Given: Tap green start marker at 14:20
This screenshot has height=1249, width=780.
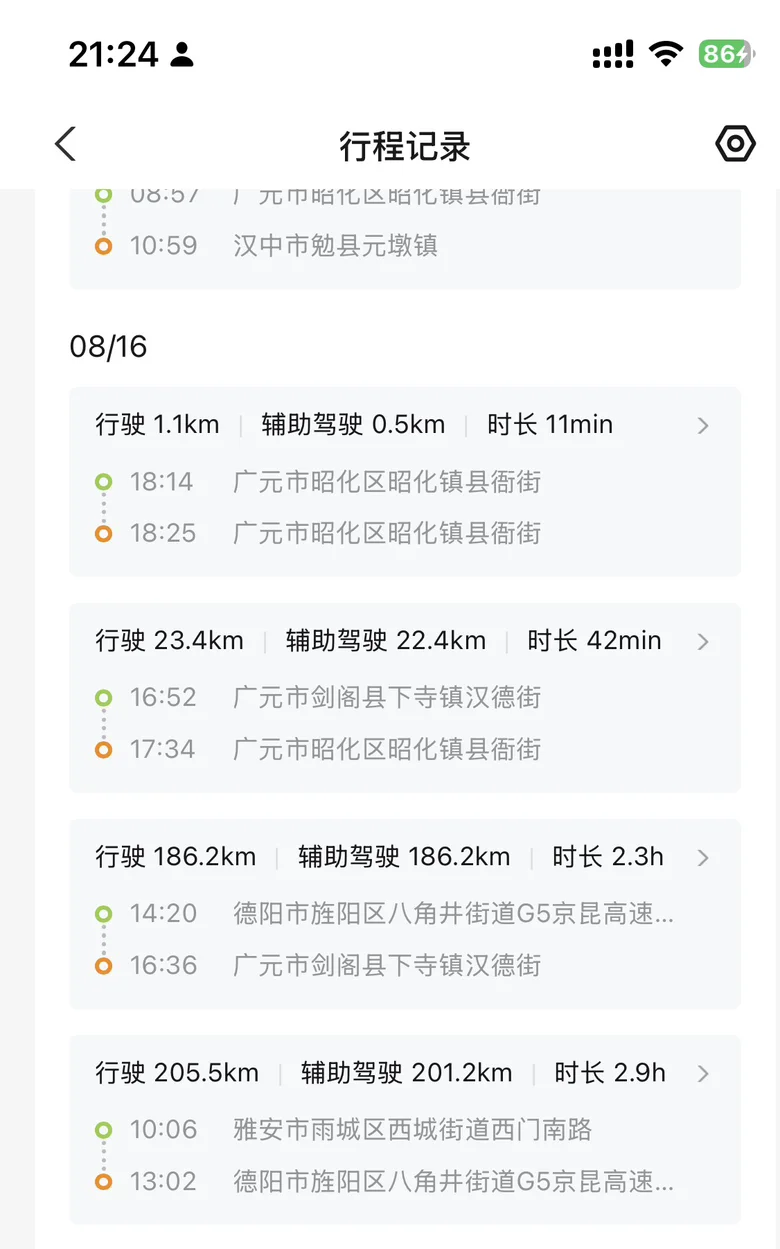Looking at the screenshot, I should (x=103, y=913).
